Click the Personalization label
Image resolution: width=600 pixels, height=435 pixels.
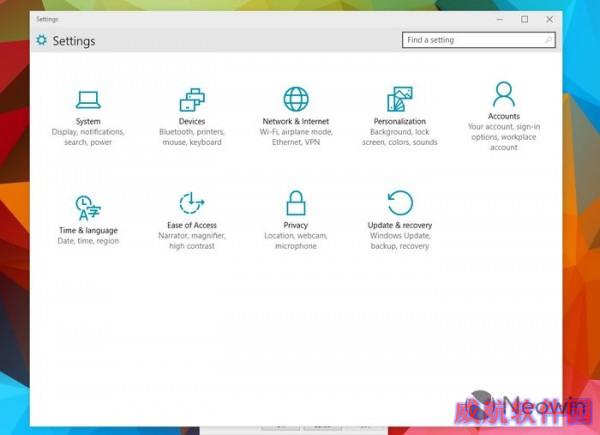(x=400, y=121)
